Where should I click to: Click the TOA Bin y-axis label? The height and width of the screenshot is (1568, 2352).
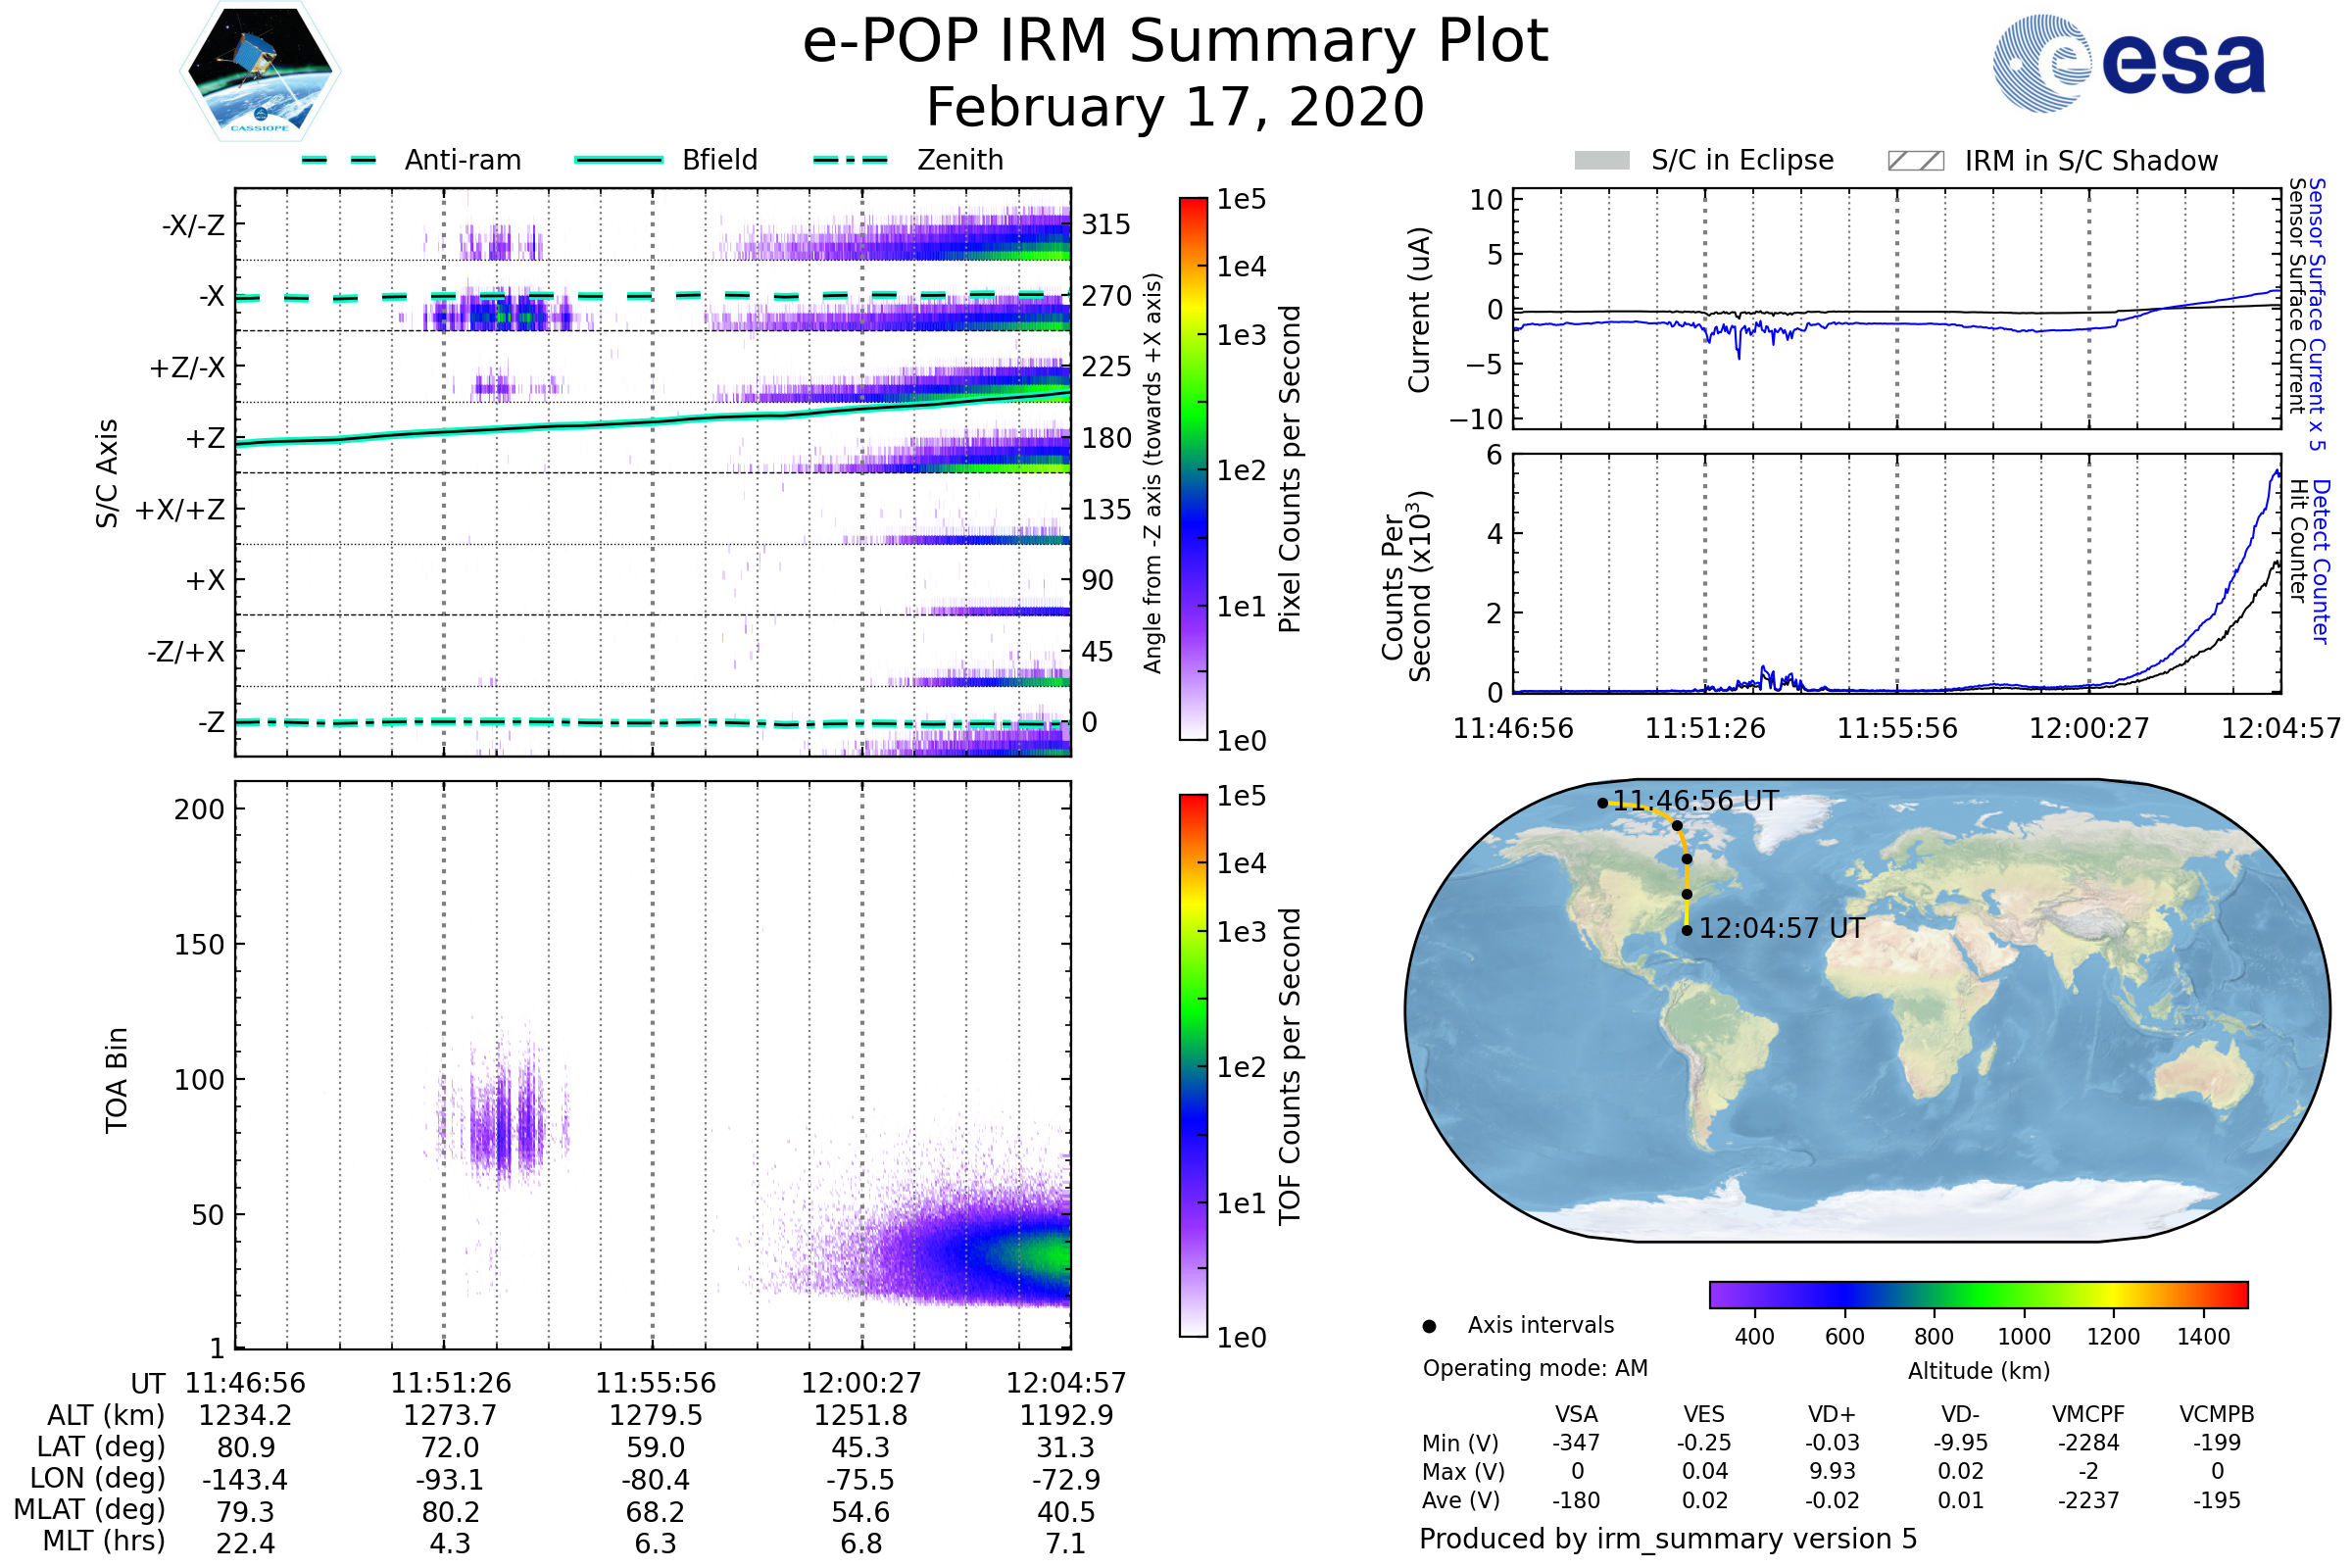click(117, 1080)
